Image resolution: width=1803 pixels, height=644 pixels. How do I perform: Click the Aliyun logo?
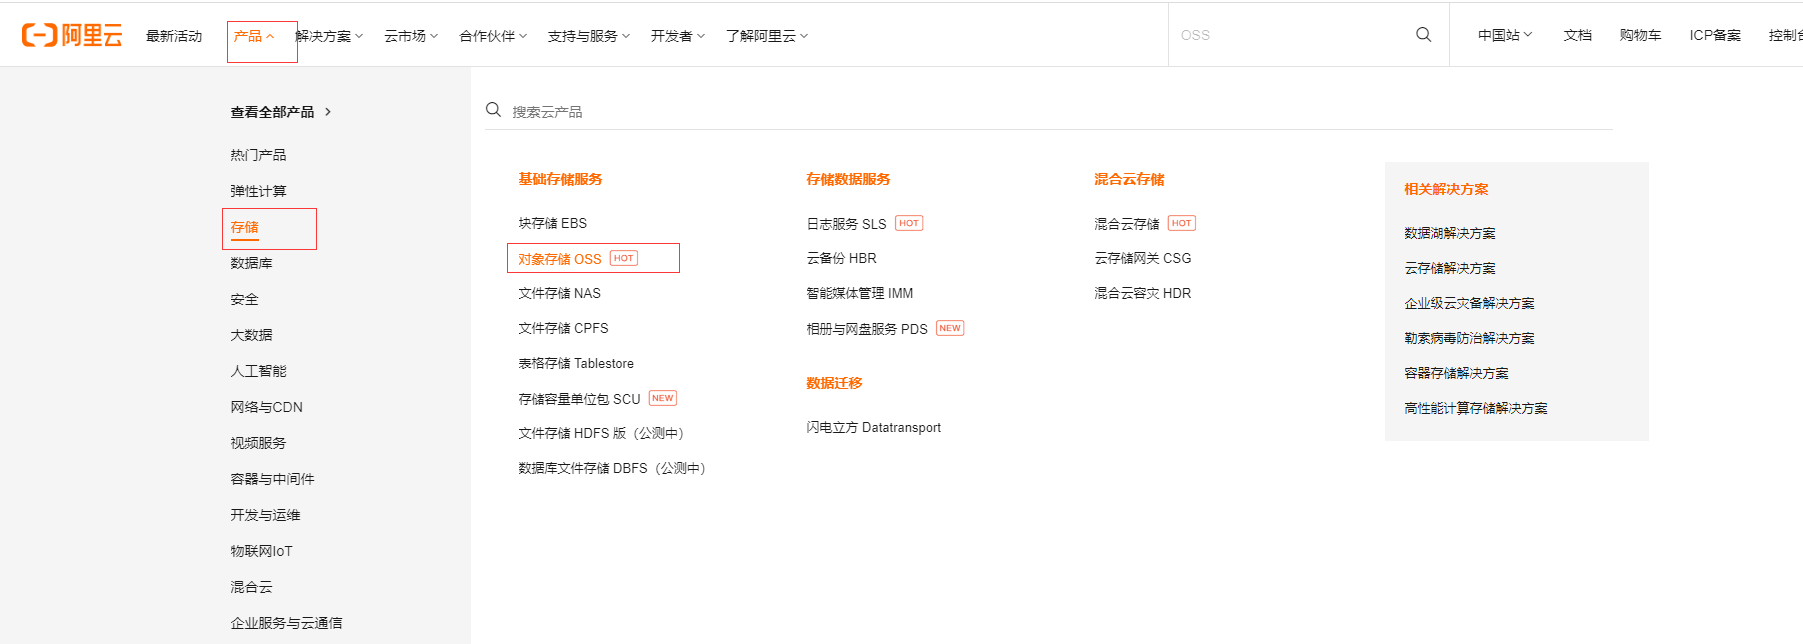coord(72,36)
